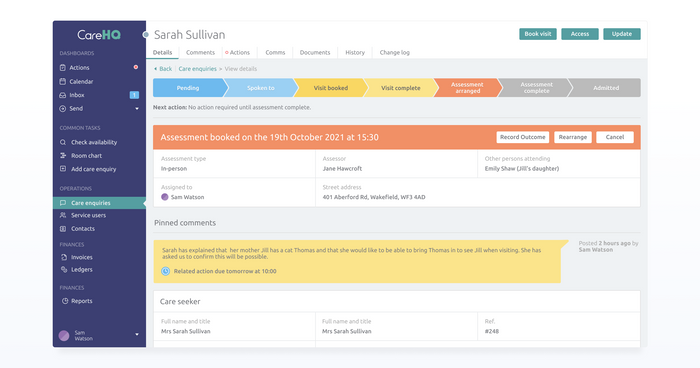The height and width of the screenshot is (368, 700).
Task: Open Care enquiries in sidebar
Action: [99, 203]
